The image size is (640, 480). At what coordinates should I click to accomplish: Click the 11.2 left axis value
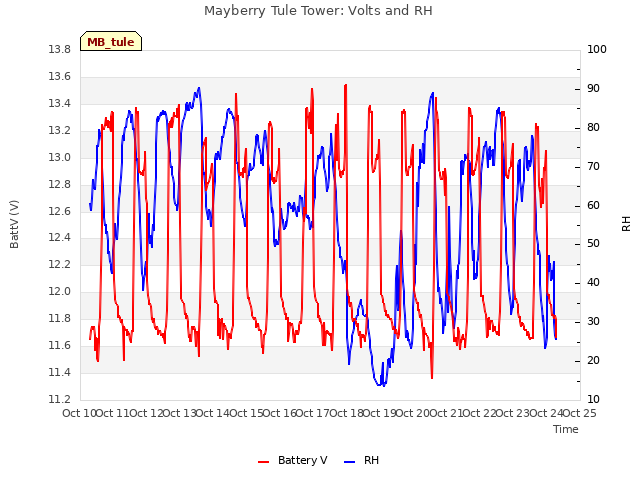click(x=60, y=399)
